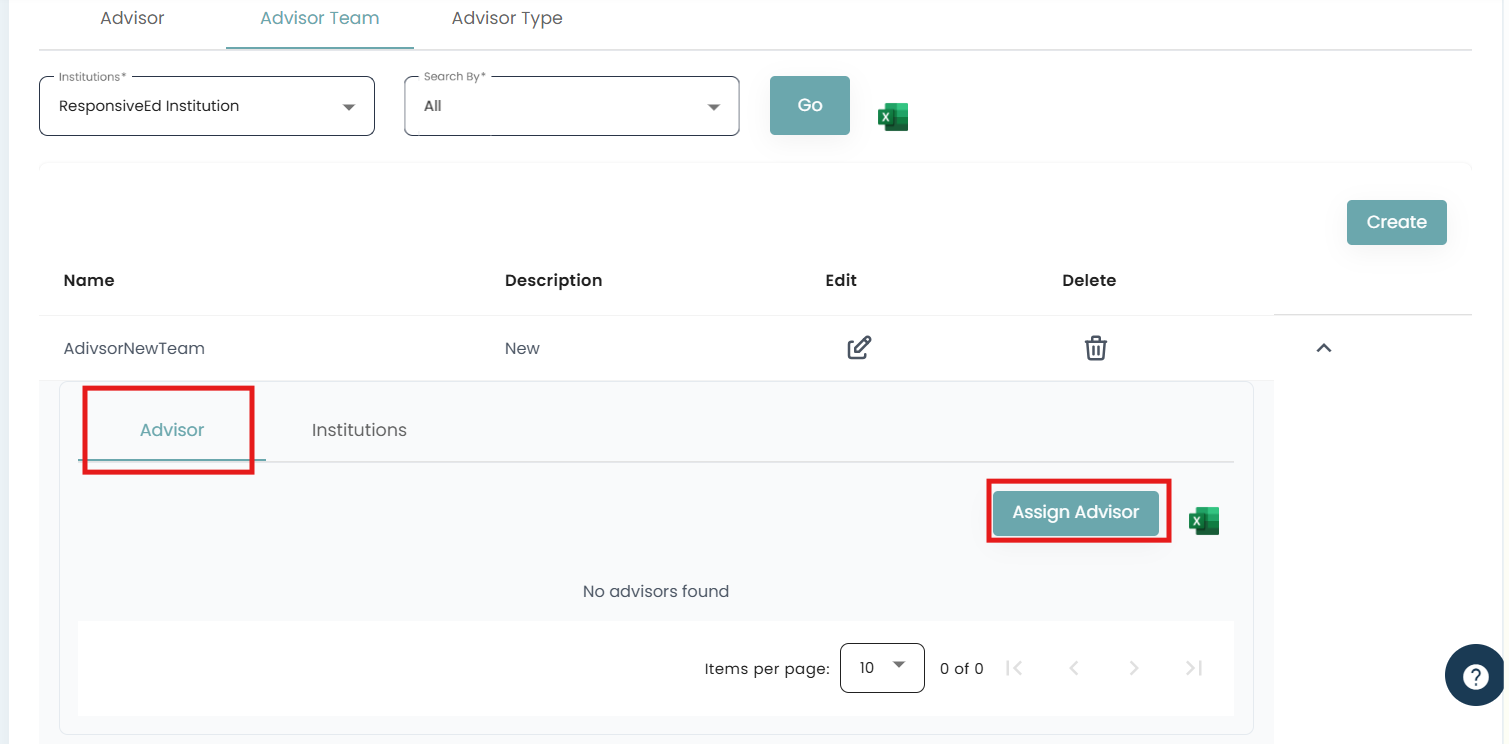The height and width of the screenshot is (744, 1509).
Task: Open the Items per page dropdown
Action: pos(882,667)
